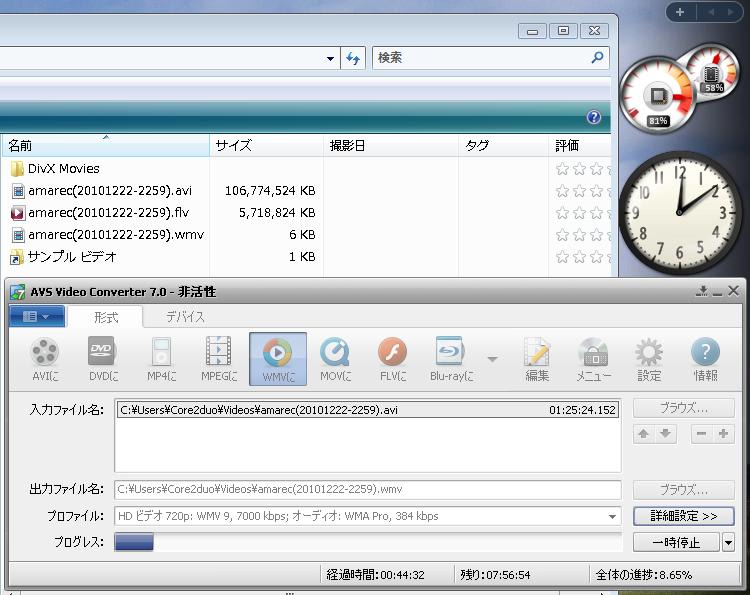Click sidebar add gadget plus button
This screenshot has height=595, width=750.
coord(680,12)
